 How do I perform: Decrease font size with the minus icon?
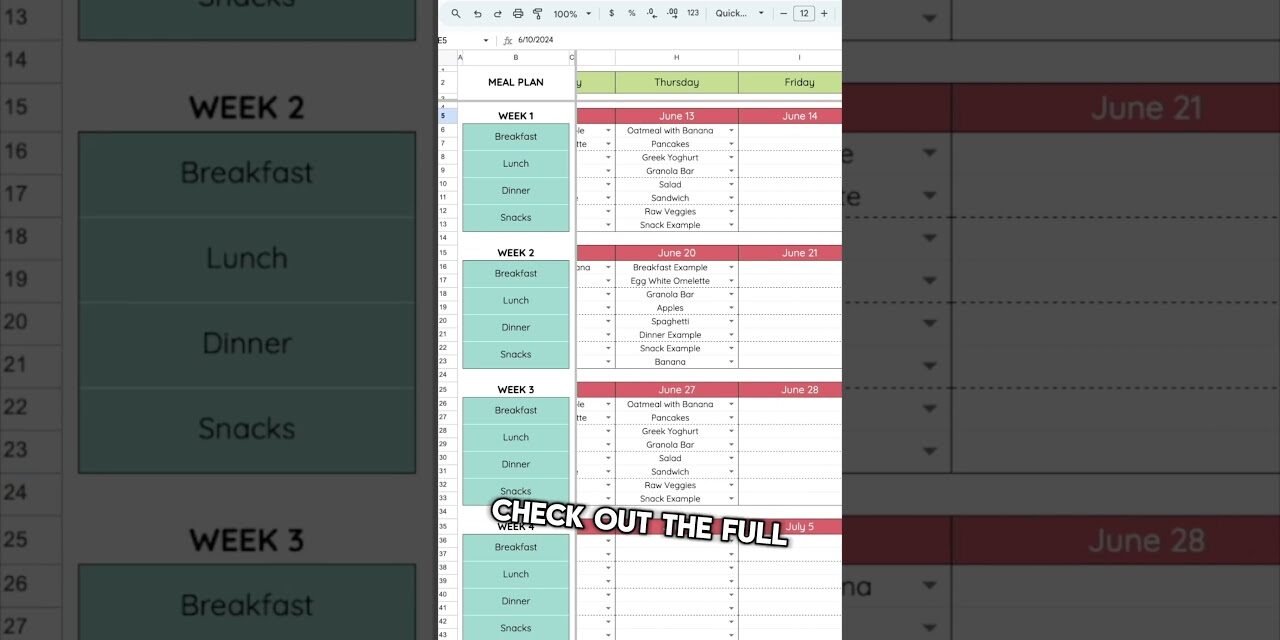(784, 13)
